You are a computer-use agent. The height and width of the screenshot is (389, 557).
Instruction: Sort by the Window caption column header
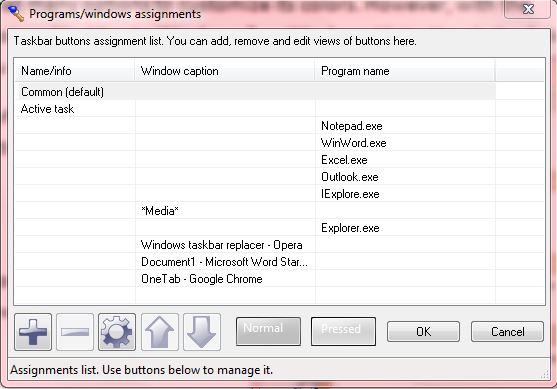pos(225,71)
